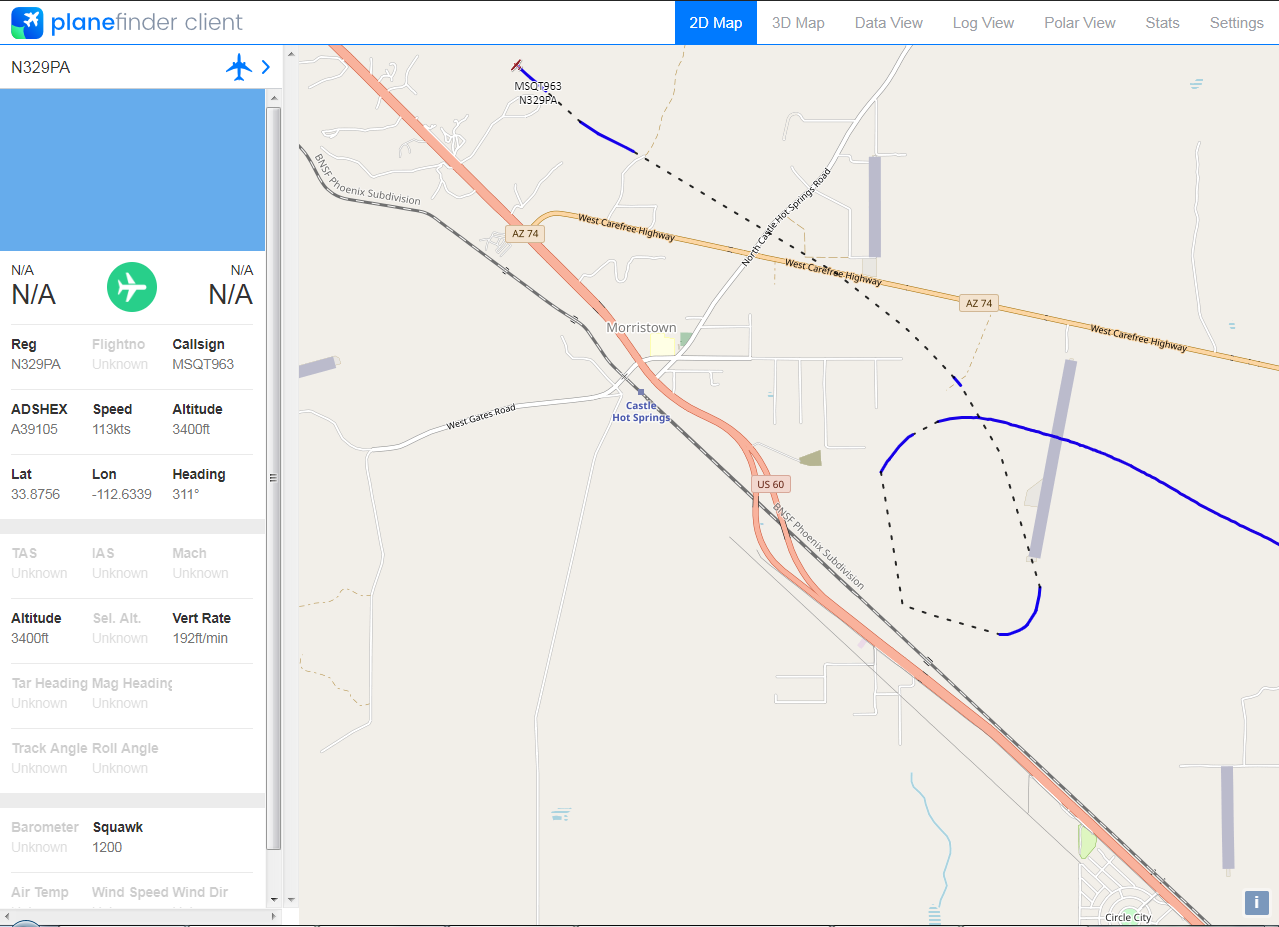
Task: Select the aircraft marker on the map
Action: pyautogui.click(x=518, y=66)
